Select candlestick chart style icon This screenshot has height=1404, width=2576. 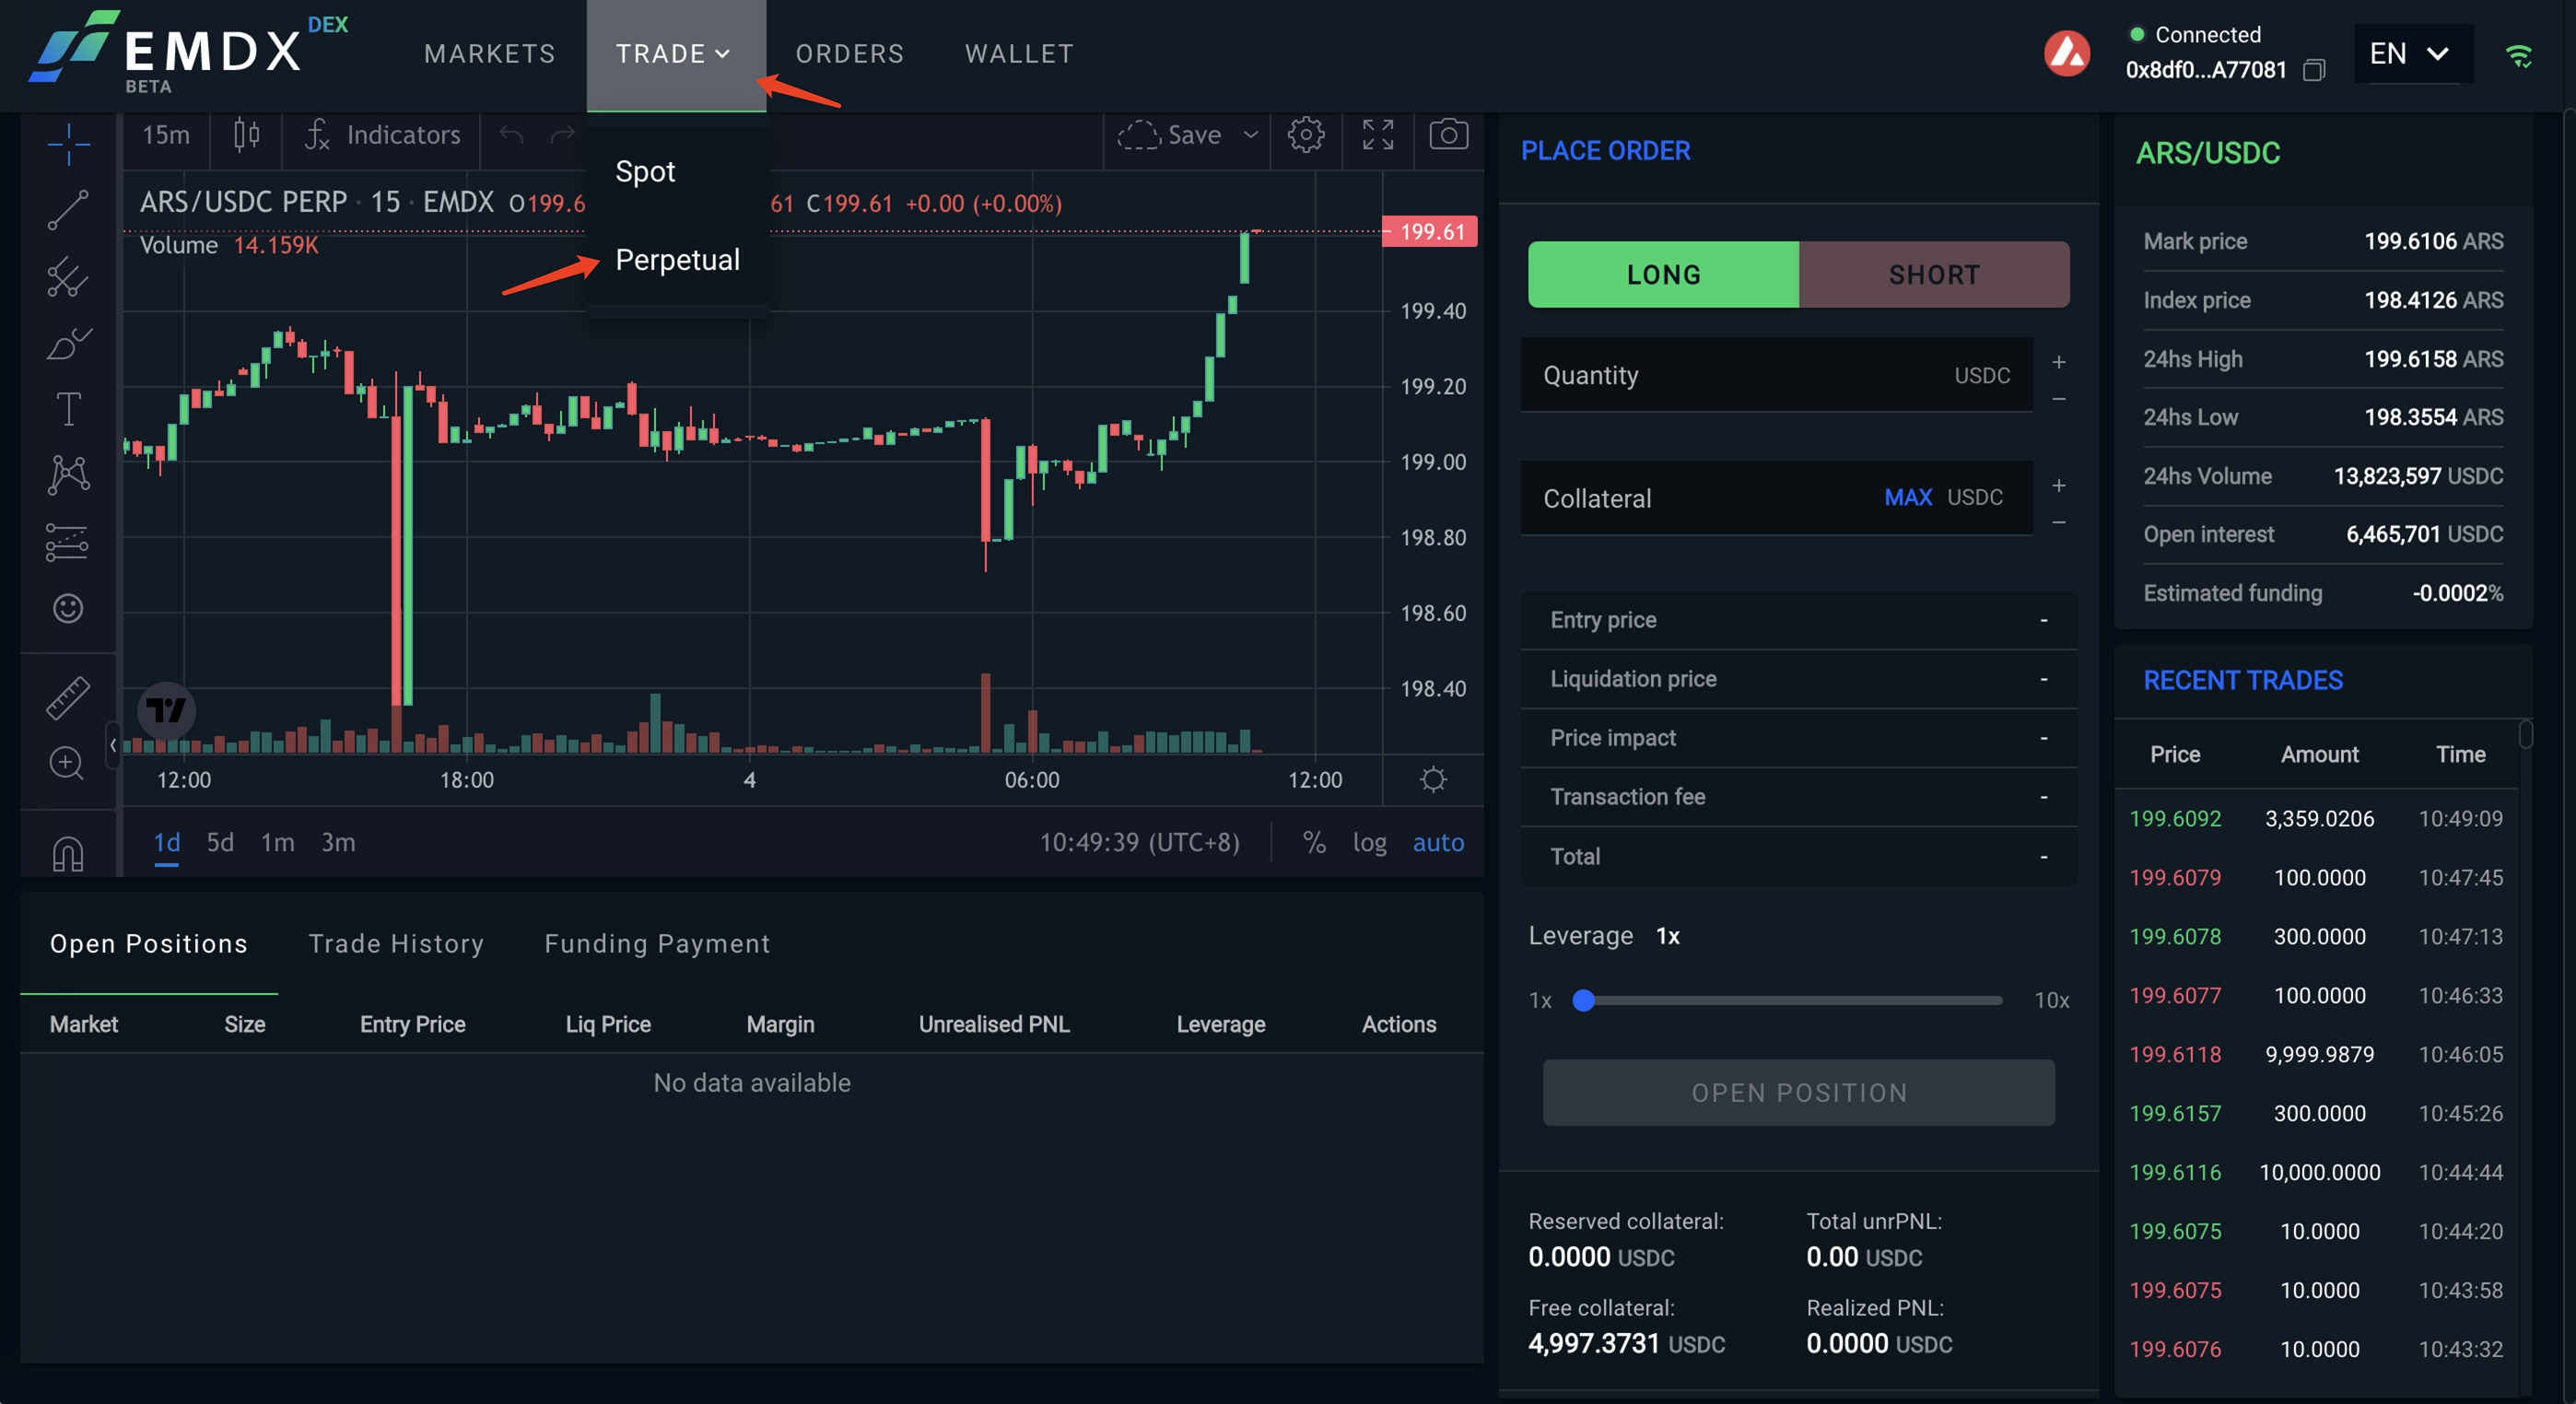click(246, 134)
